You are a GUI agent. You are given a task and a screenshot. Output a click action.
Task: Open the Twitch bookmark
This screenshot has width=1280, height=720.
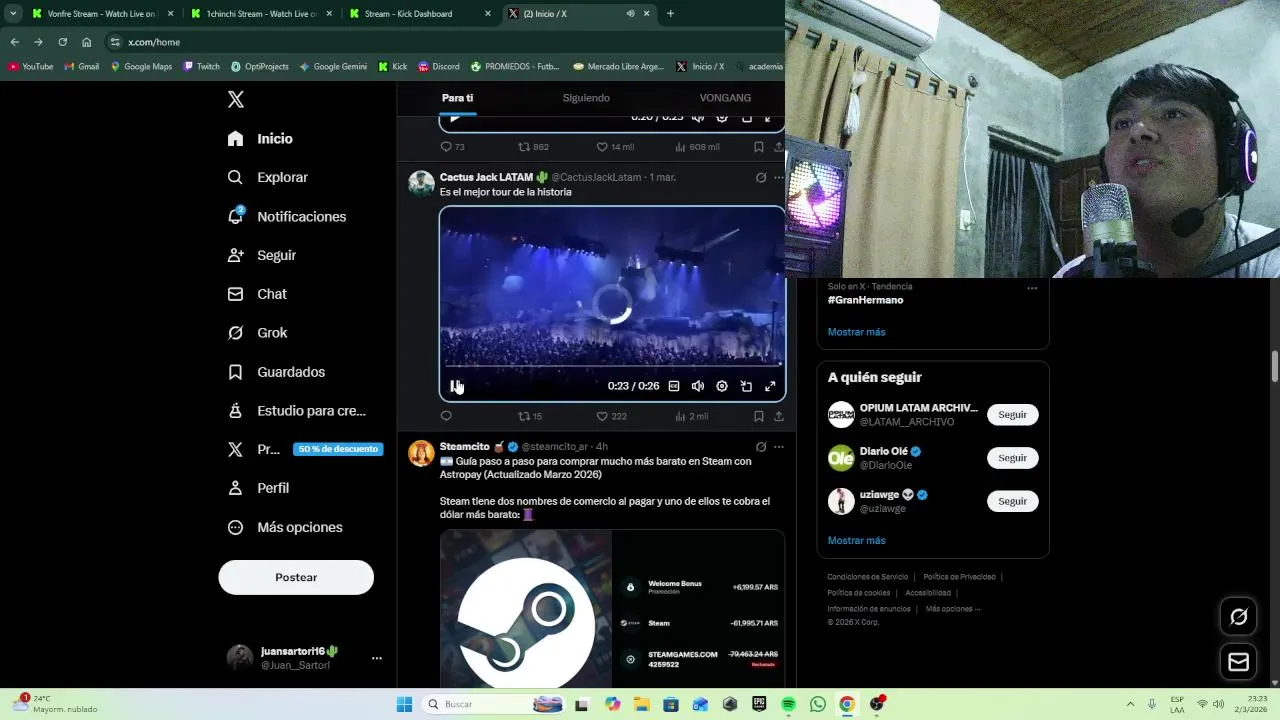click(x=202, y=67)
